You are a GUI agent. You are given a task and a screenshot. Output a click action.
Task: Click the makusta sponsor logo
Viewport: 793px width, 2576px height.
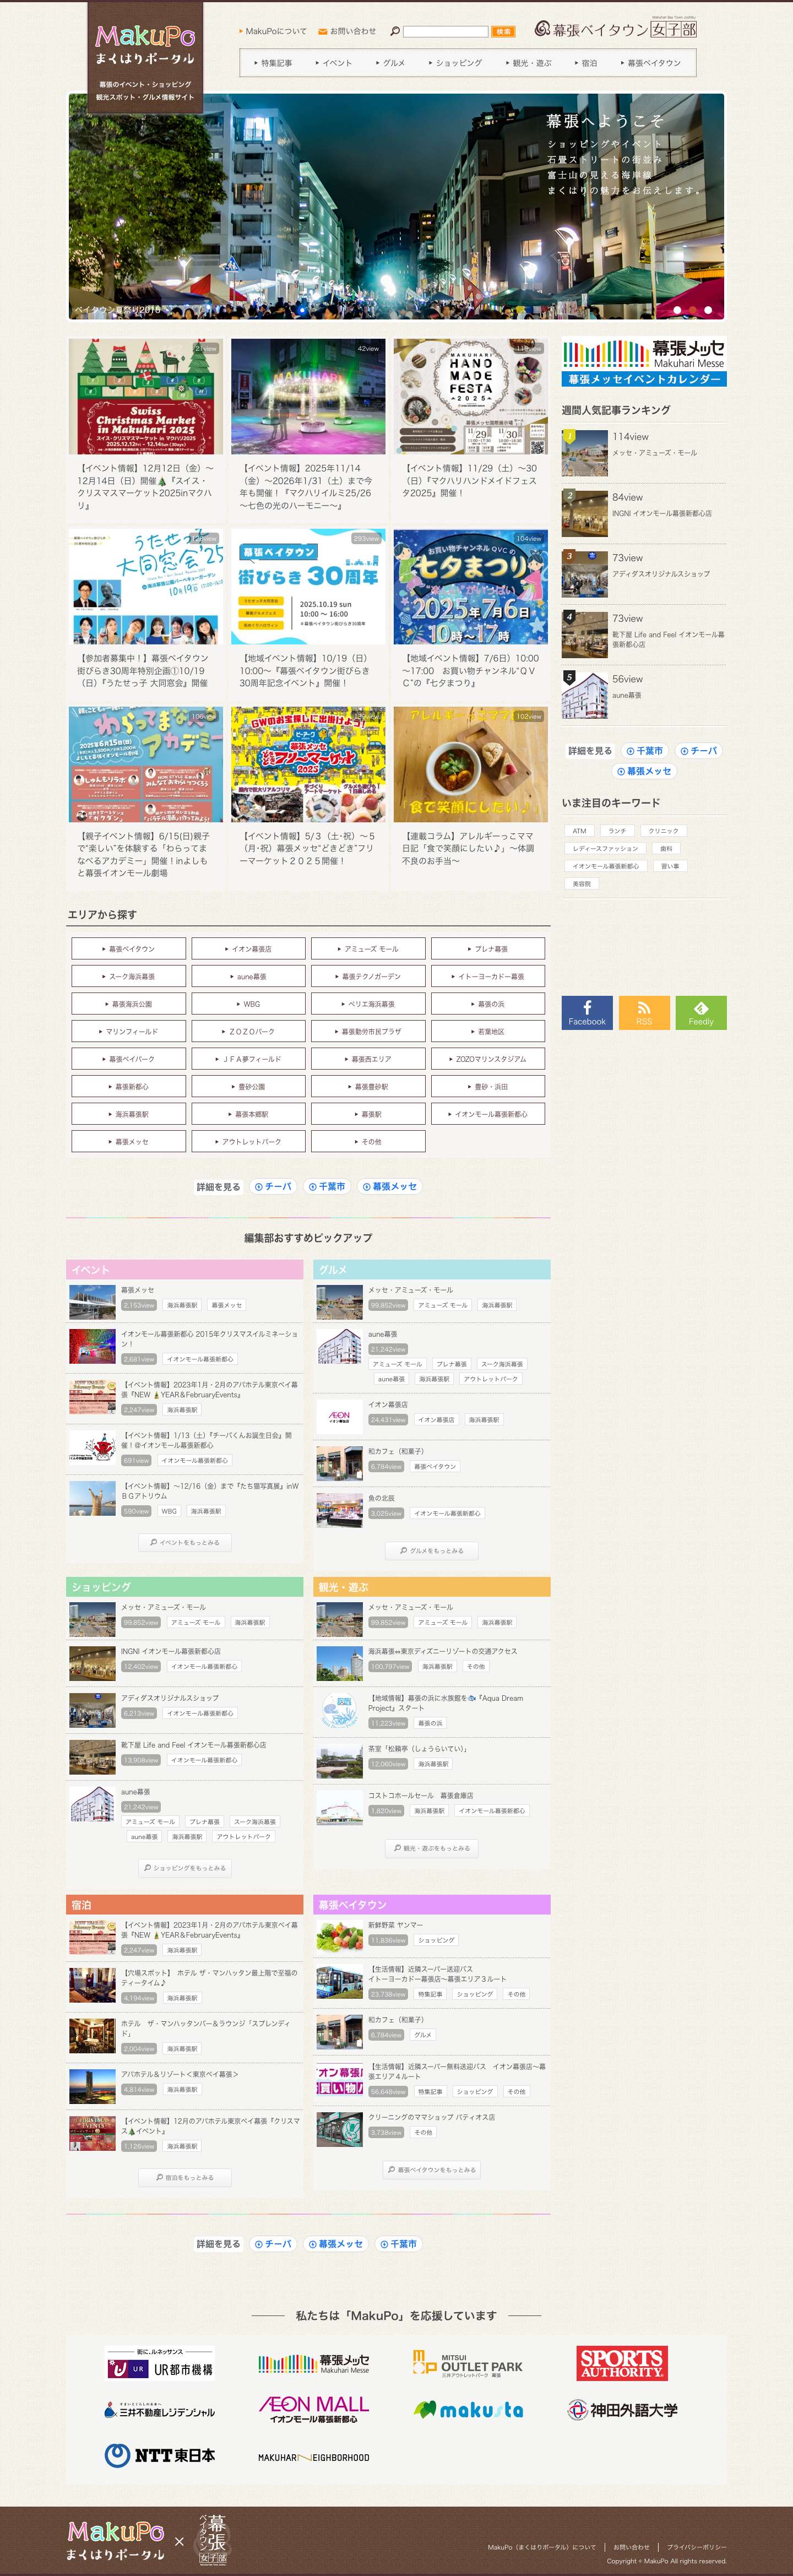pyautogui.click(x=468, y=2410)
